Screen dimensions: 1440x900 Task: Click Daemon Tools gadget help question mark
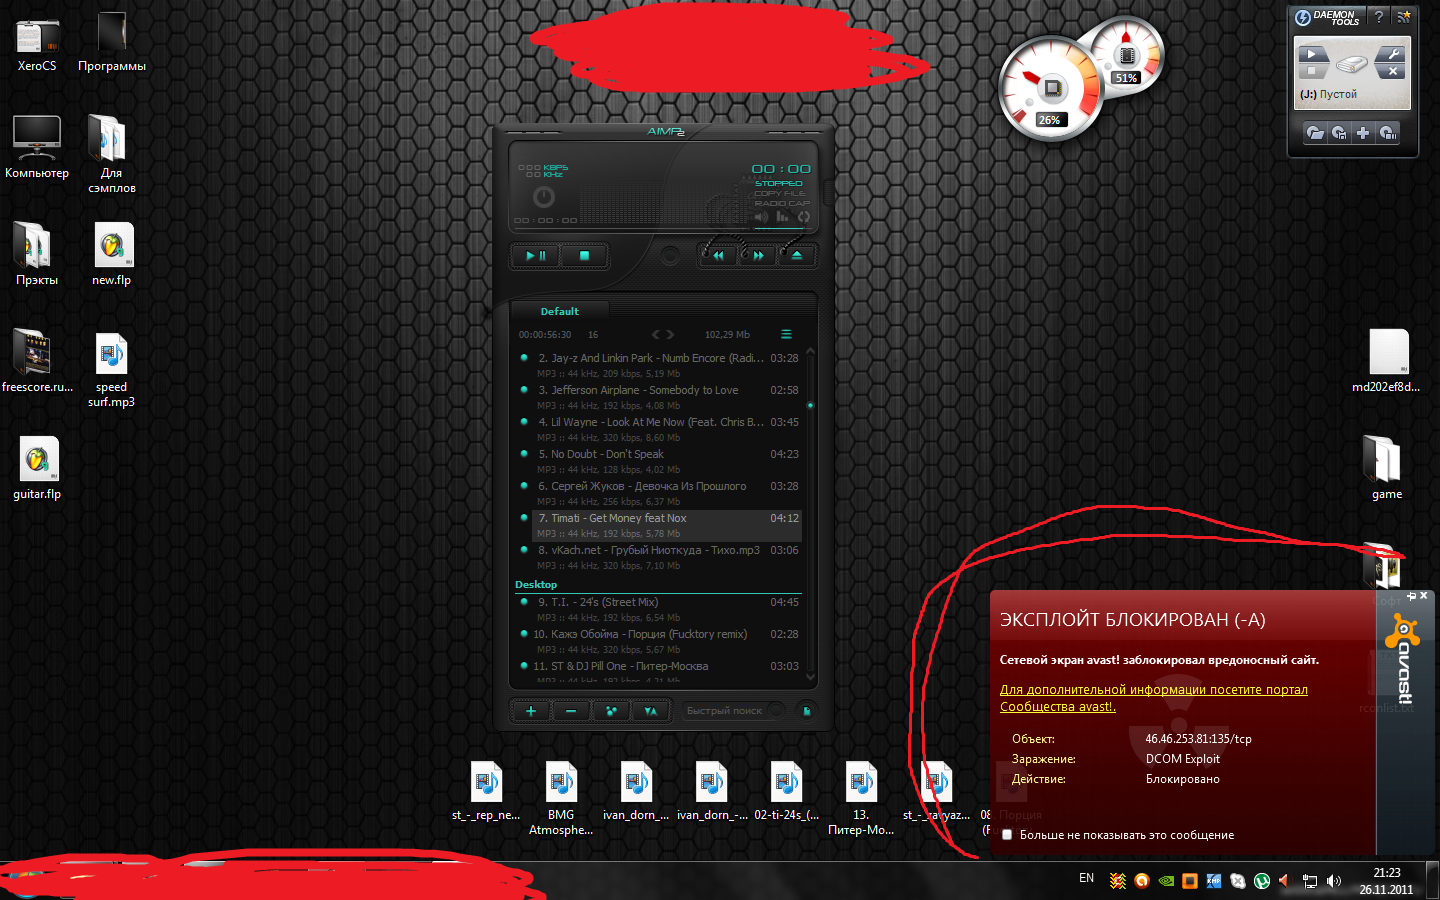tap(1379, 16)
